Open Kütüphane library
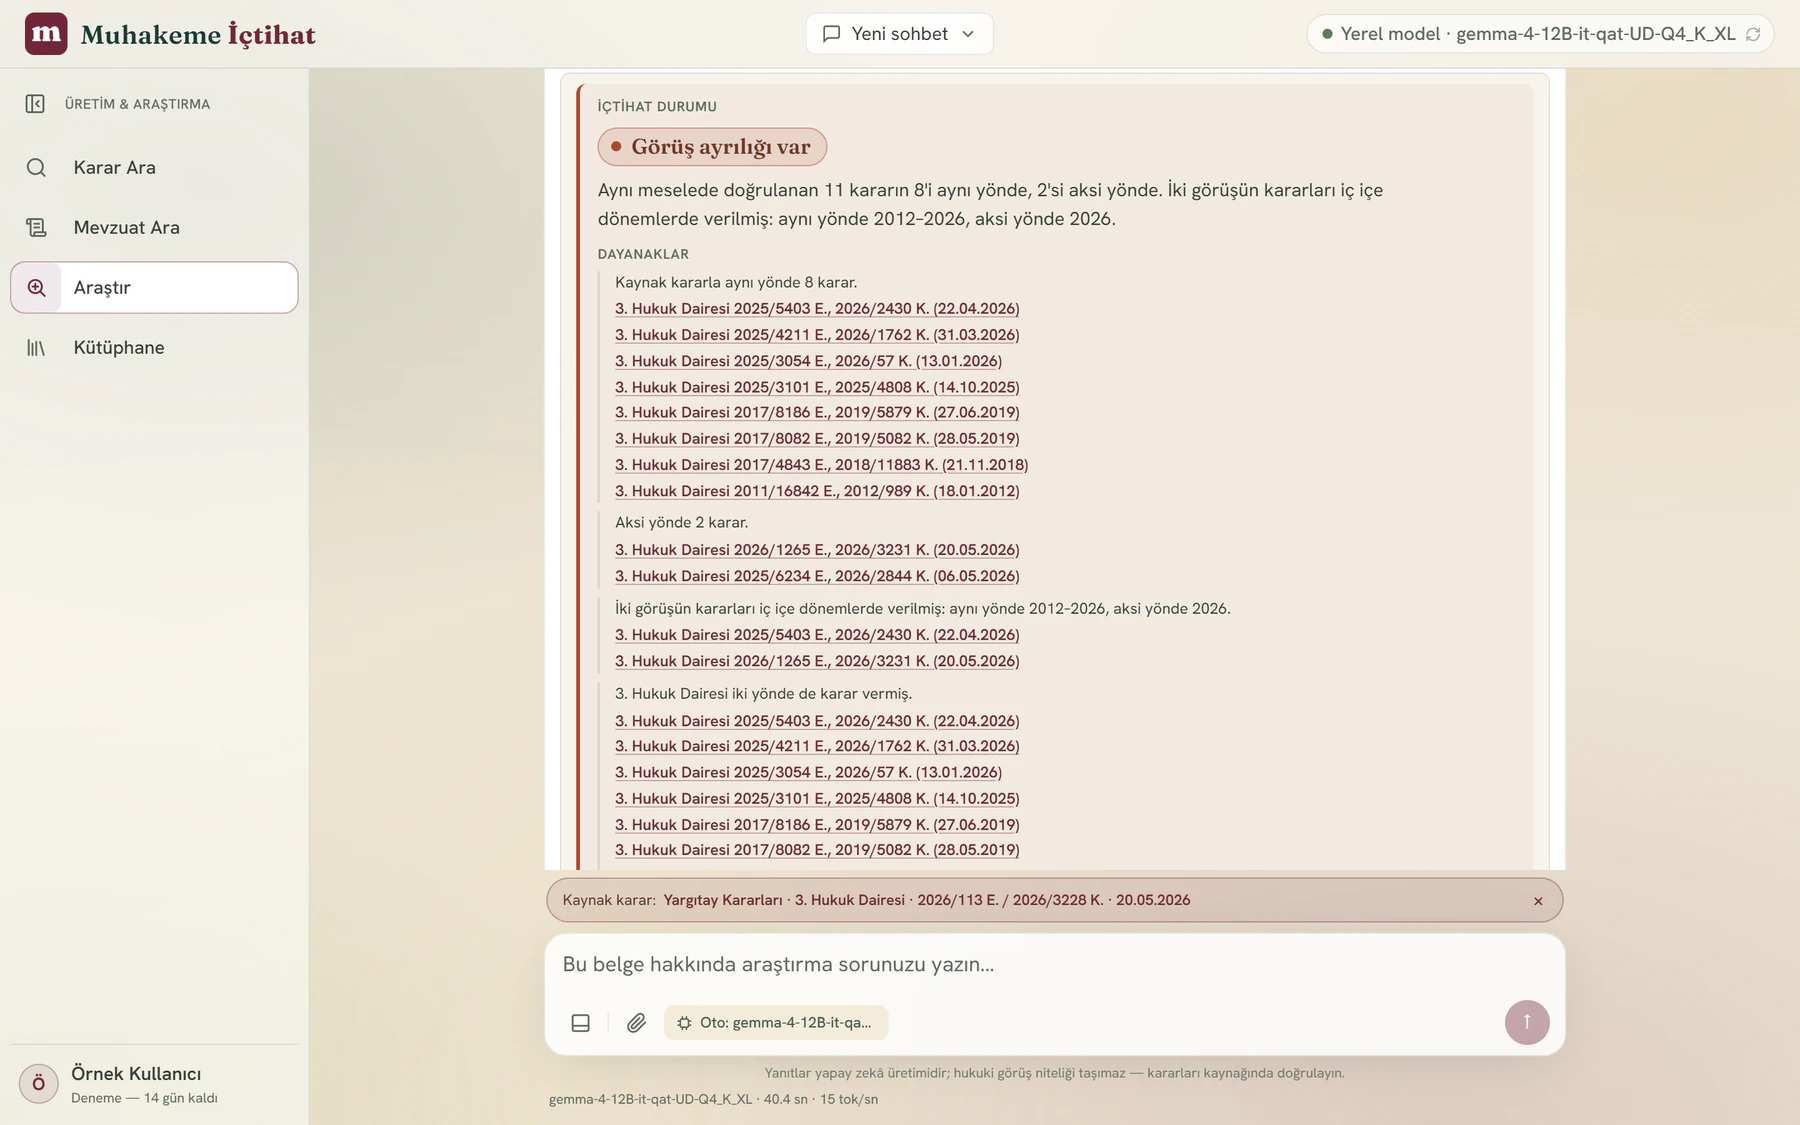Viewport: 1800px width, 1125px height. [154, 347]
